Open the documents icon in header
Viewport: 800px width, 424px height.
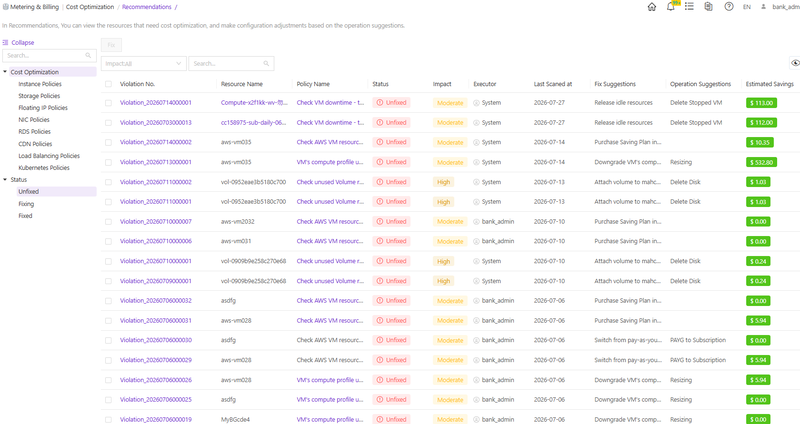708,7
